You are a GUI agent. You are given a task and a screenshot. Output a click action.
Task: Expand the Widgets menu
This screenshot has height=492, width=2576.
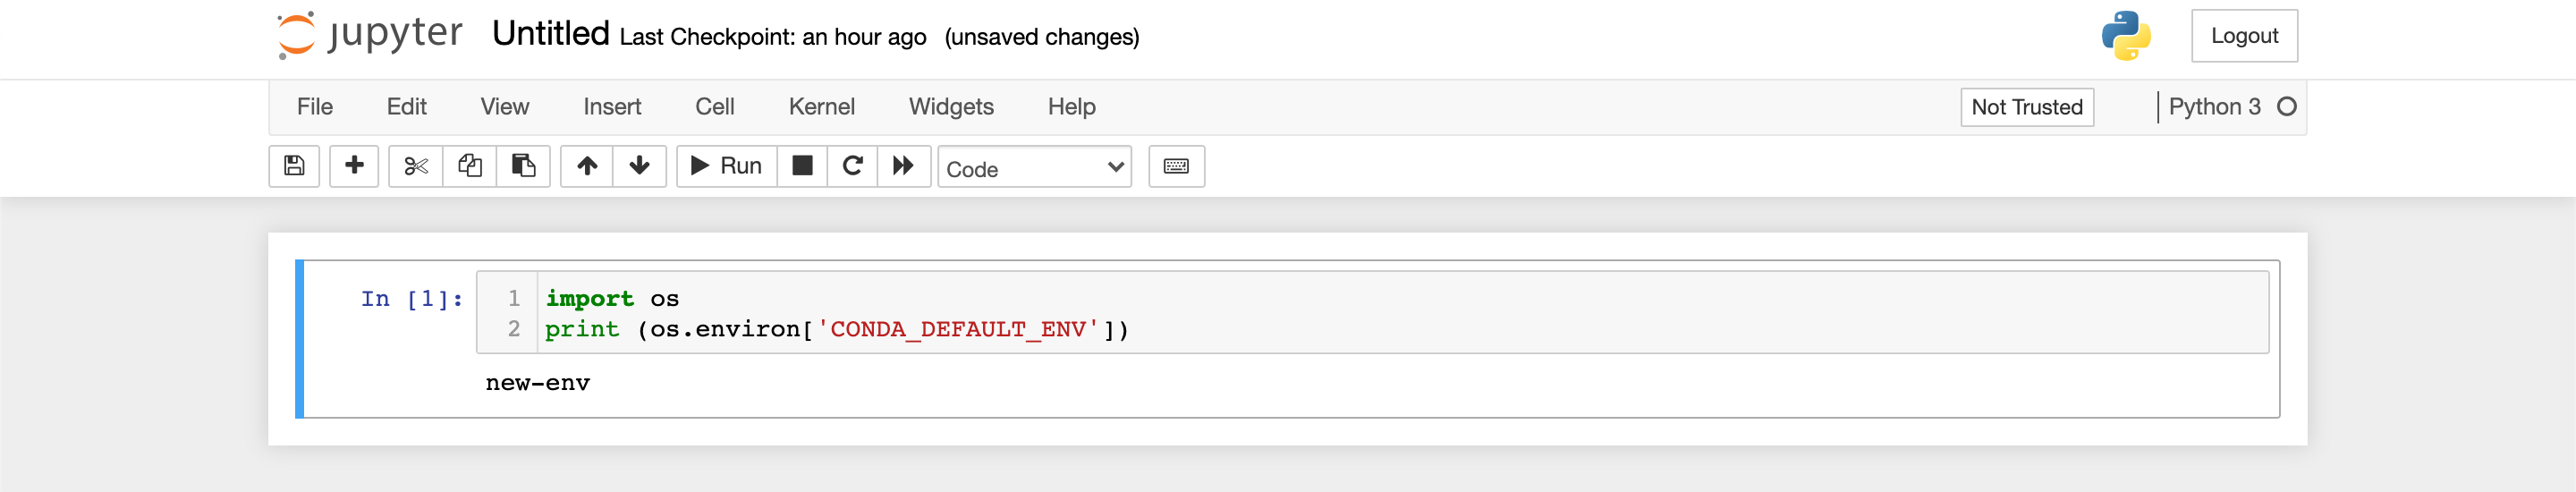[x=951, y=107]
